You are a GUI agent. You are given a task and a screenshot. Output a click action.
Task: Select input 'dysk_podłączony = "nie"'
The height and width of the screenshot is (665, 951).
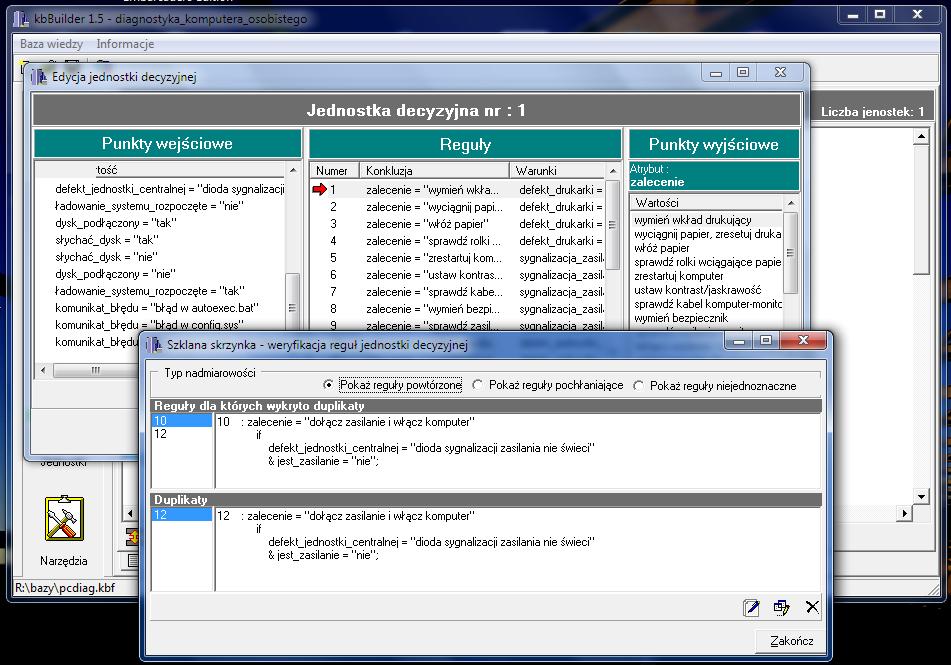[x=115, y=274]
